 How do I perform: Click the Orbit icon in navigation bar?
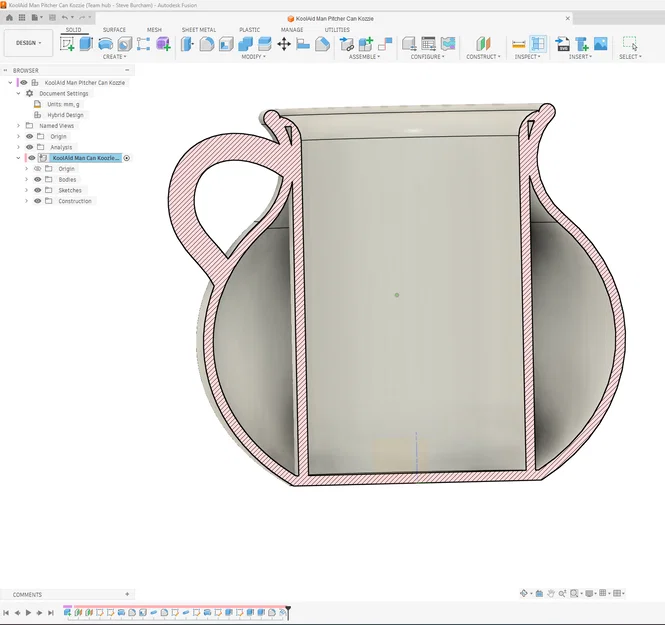pos(524,593)
